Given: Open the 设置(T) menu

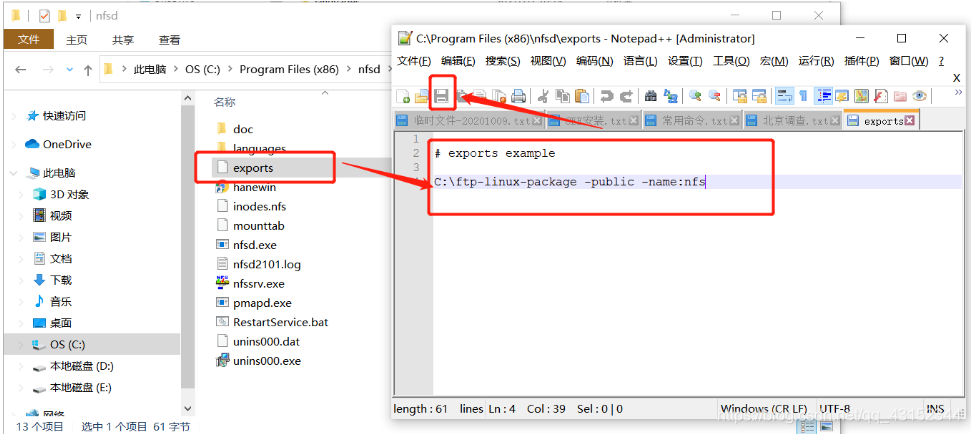Looking at the screenshot, I should (685, 61).
